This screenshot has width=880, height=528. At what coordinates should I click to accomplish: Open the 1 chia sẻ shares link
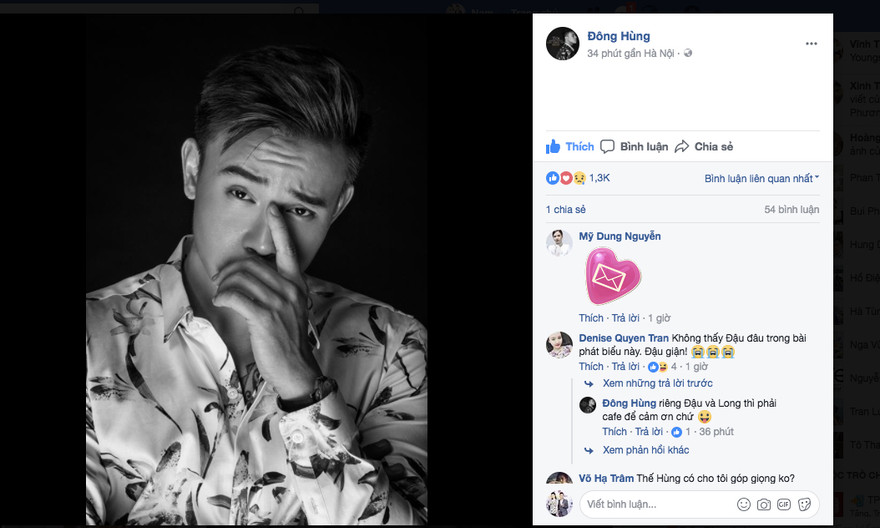[566, 210]
